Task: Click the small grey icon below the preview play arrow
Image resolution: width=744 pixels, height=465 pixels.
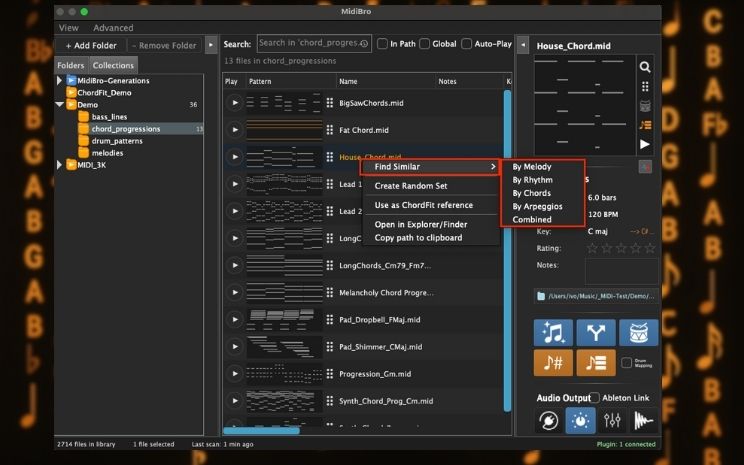Action: [645, 167]
